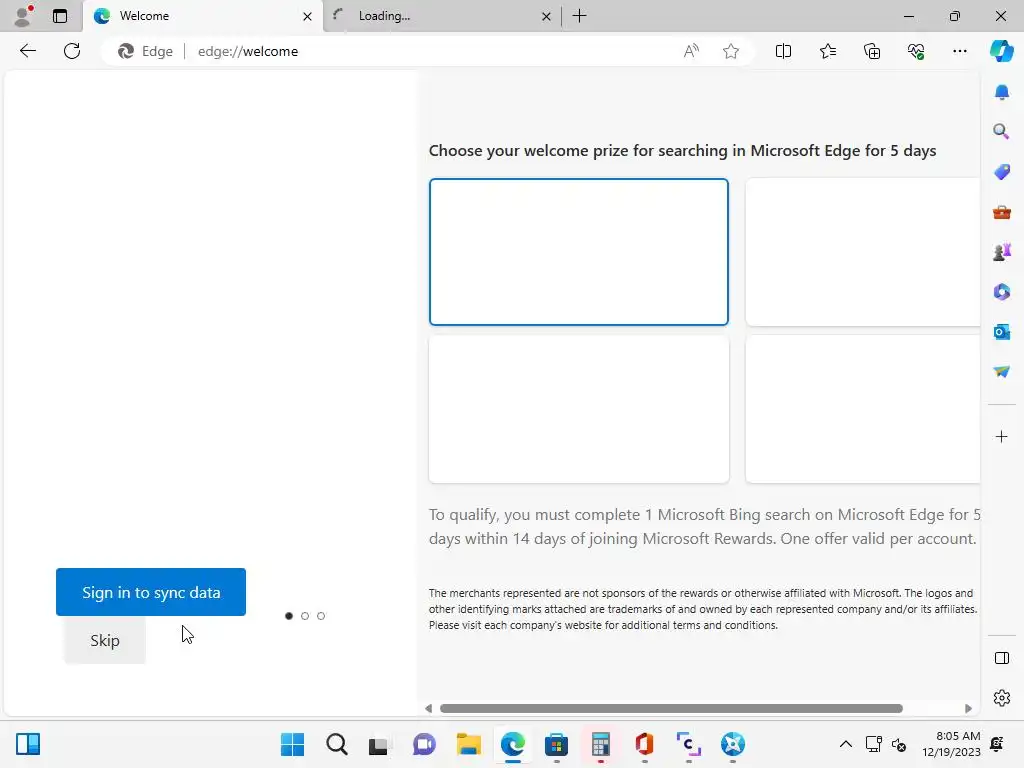The width and height of the screenshot is (1024, 768).
Task: Go back with the back arrow
Action: click(27, 51)
